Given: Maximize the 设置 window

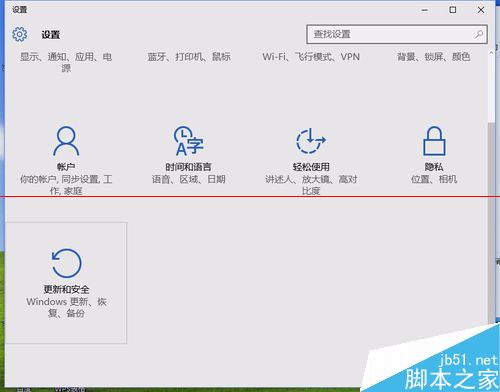Looking at the screenshot, I should tap(453, 10).
